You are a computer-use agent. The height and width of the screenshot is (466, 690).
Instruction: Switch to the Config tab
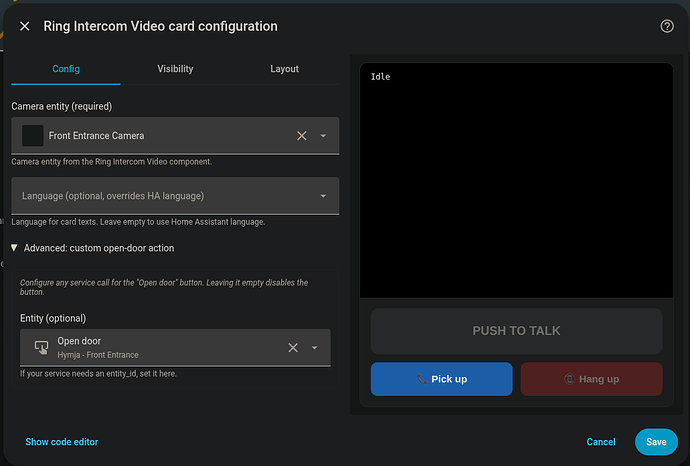pyautogui.click(x=66, y=69)
